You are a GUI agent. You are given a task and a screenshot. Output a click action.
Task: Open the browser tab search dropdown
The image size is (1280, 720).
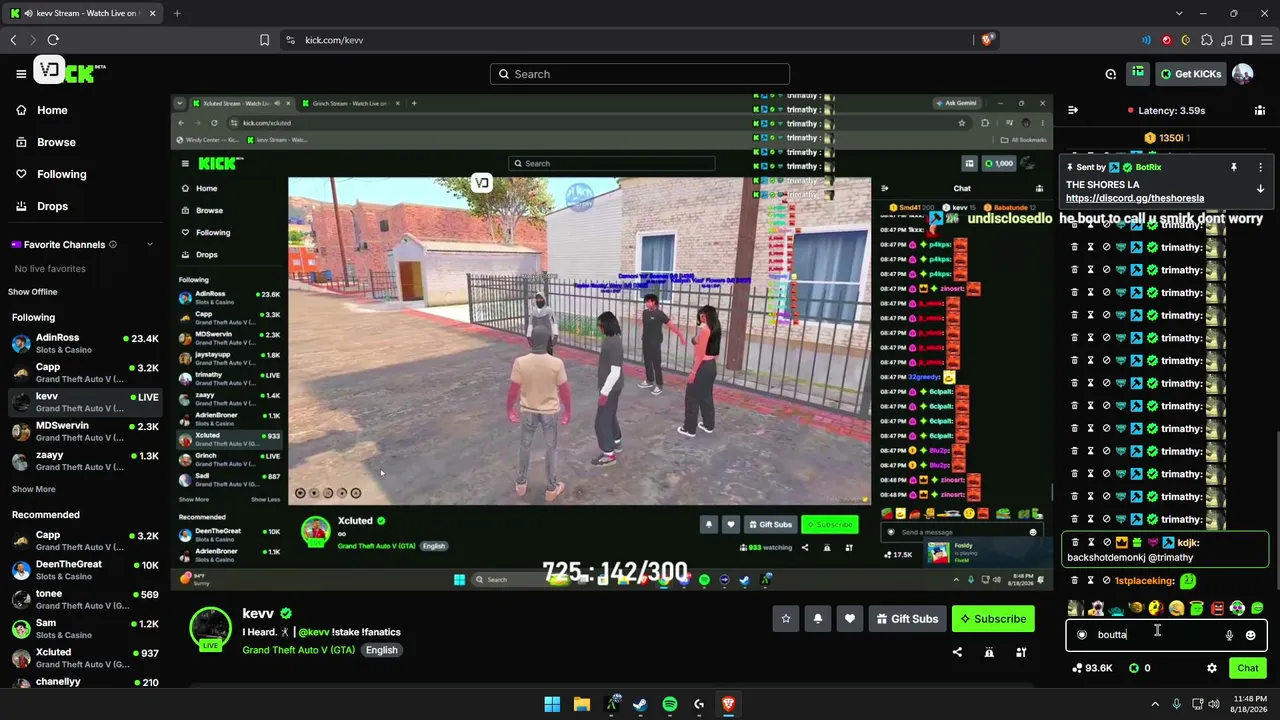[x=1179, y=13]
